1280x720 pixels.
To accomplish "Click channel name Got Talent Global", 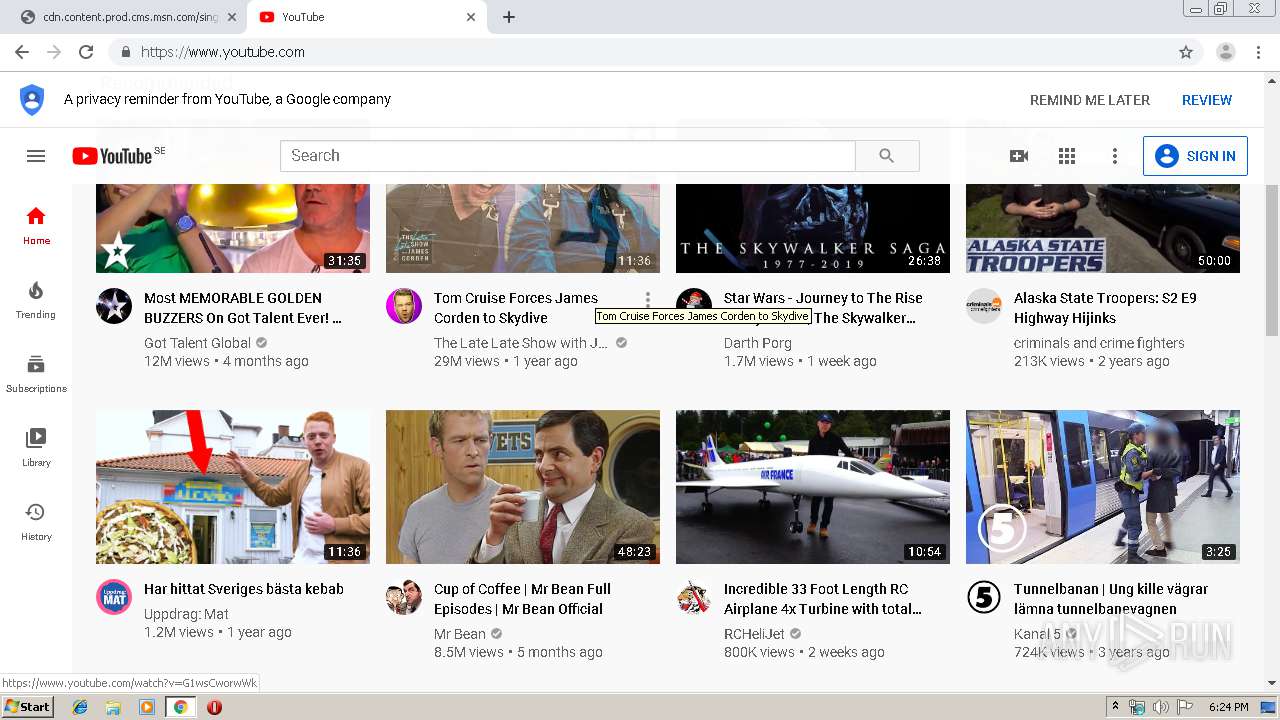I will click(197, 343).
